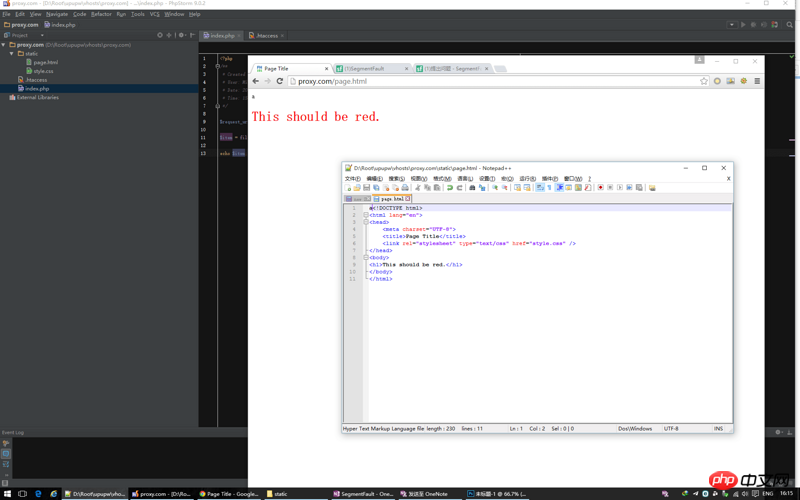Image resolution: width=800 pixels, height=500 pixels.
Task: Click the Windows Start button
Action: pos(6,494)
